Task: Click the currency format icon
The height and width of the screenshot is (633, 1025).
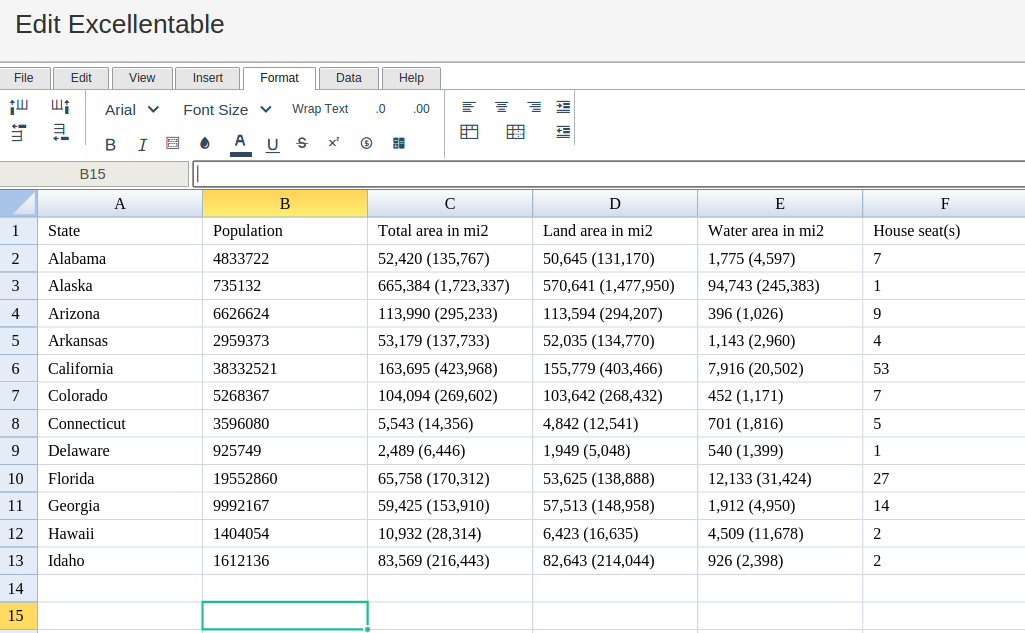Action: coord(366,144)
